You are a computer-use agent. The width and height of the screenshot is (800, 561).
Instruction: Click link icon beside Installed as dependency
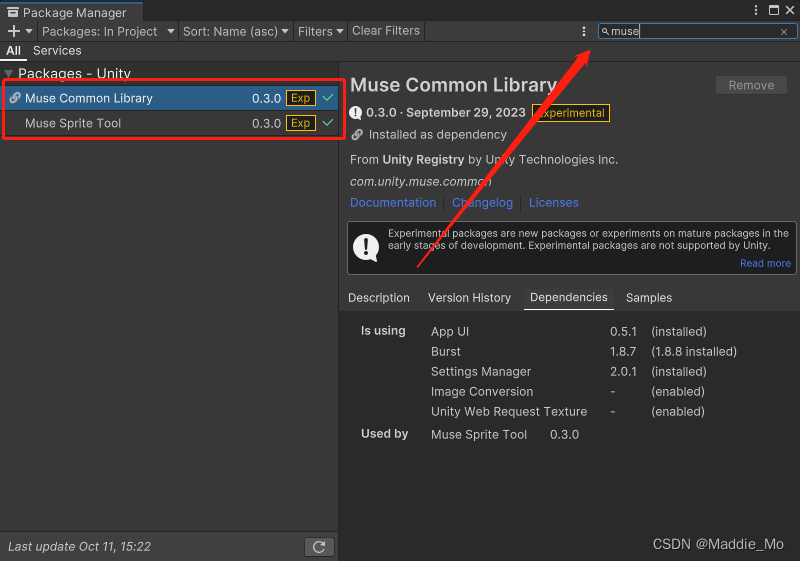click(357, 135)
